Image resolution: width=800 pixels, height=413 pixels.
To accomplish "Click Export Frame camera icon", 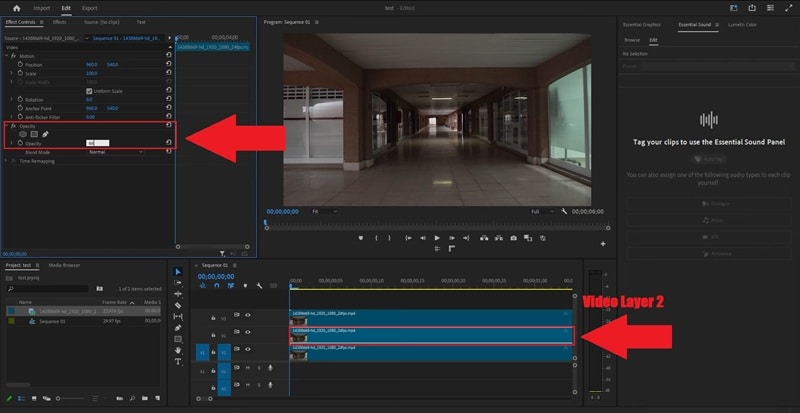I will [513, 238].
